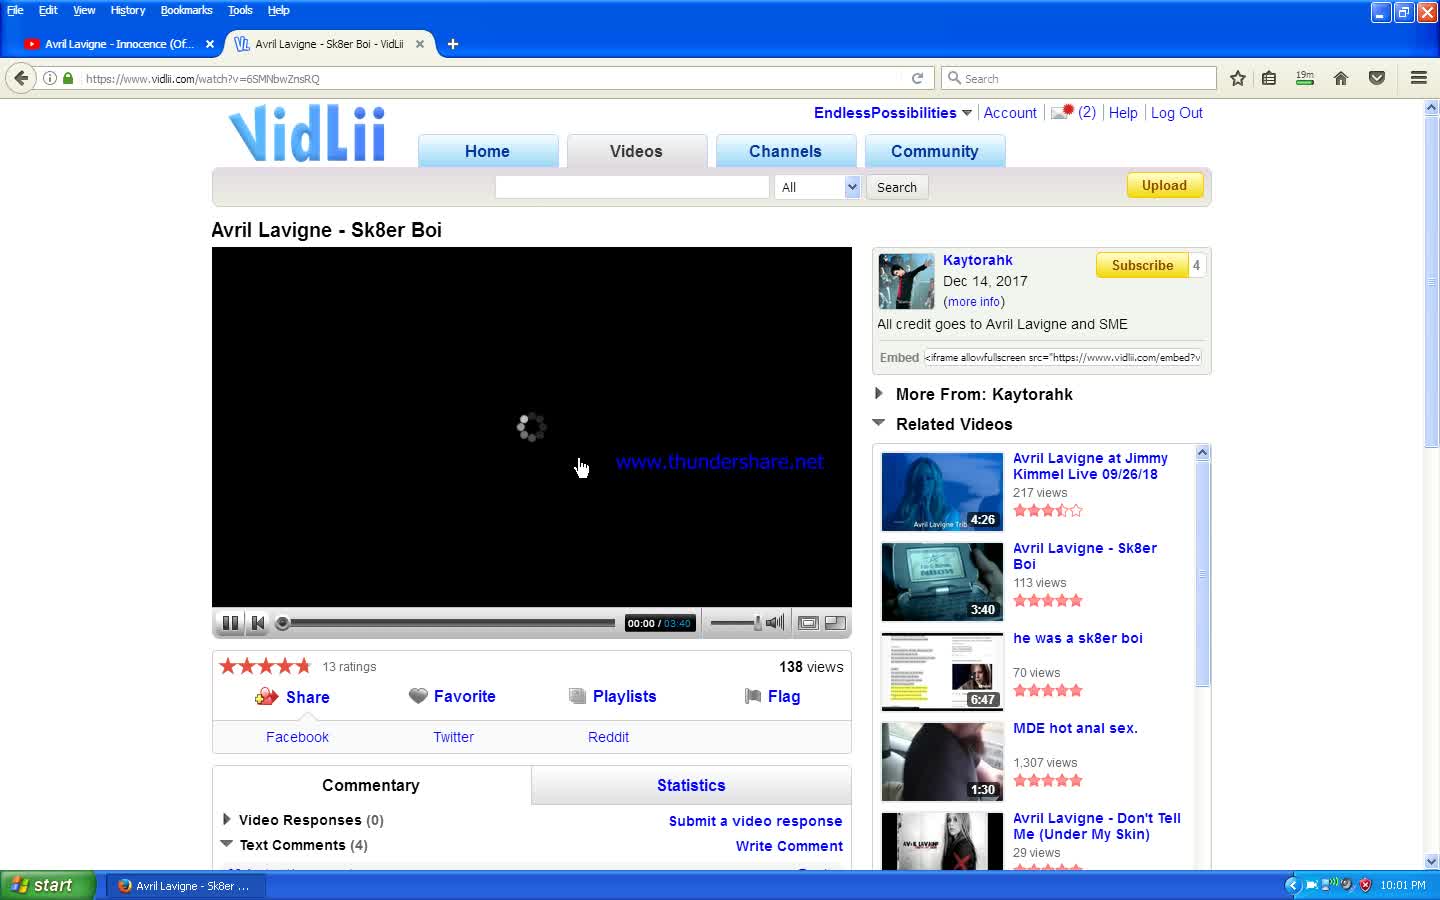
Task: Bookmark this page with star icon
Action: [1238, 78]
